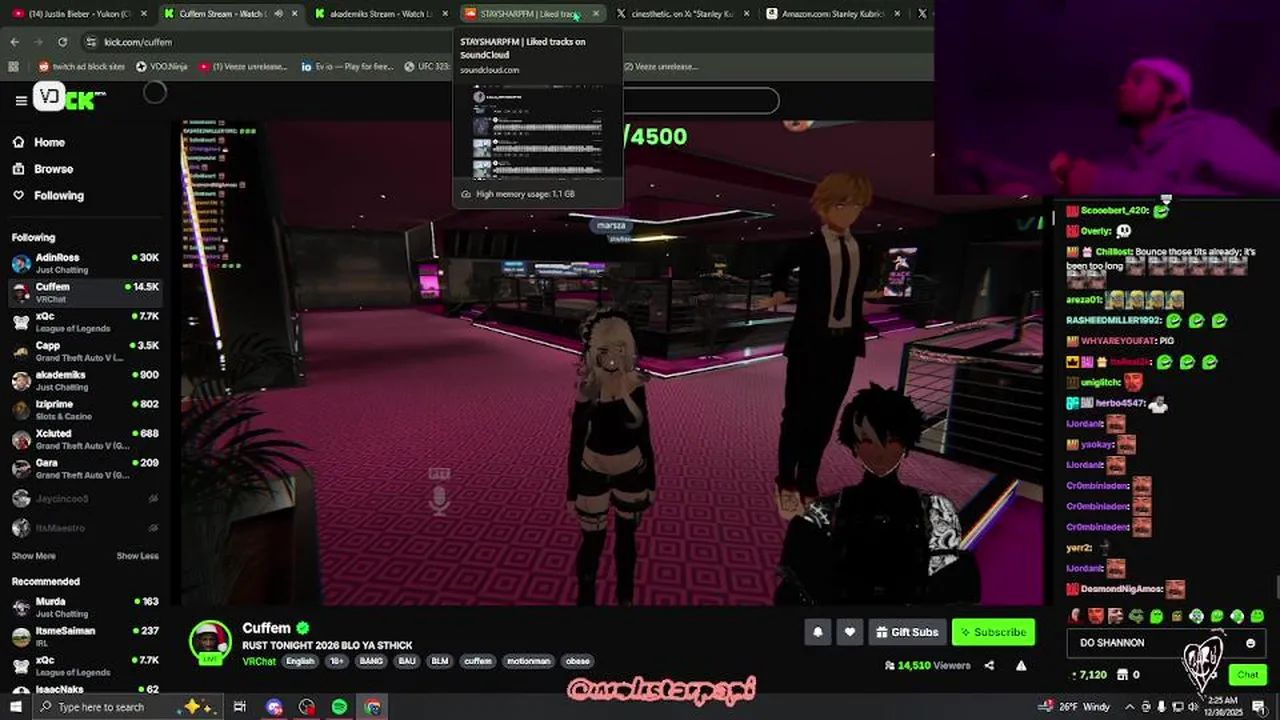The width and height of the screenshot is (1280, 720).
Task: Click the Gift Subs button
Action: click(906, 632)
